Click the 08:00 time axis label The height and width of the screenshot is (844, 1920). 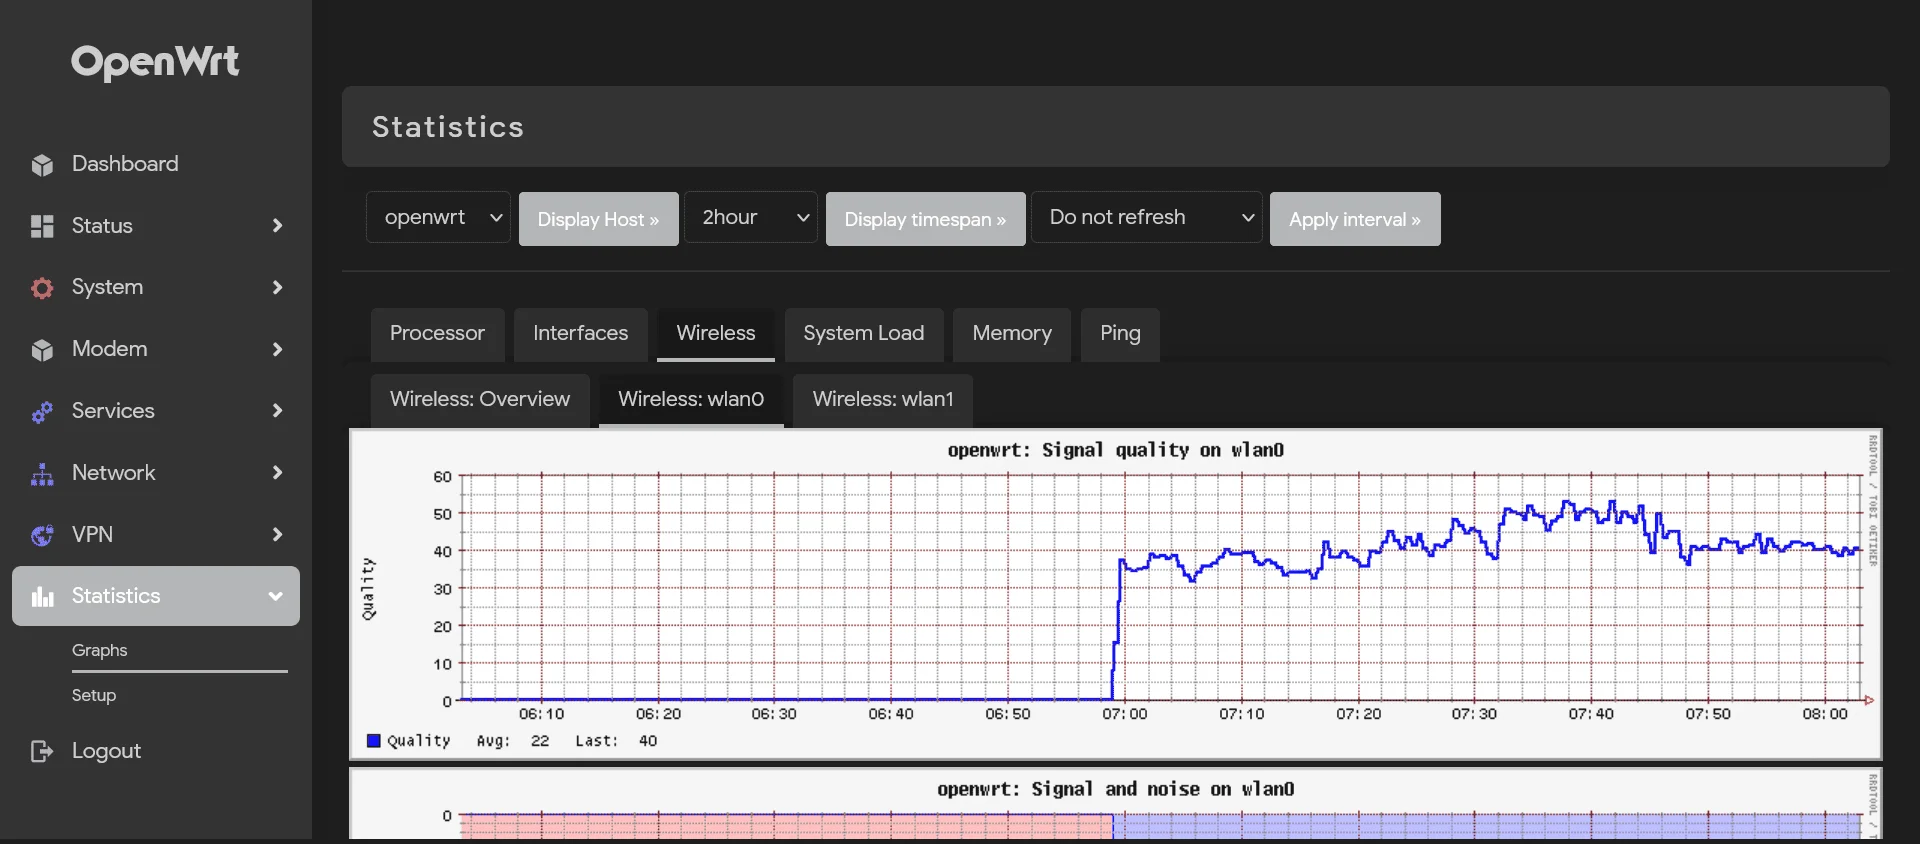pos(1825,714)
